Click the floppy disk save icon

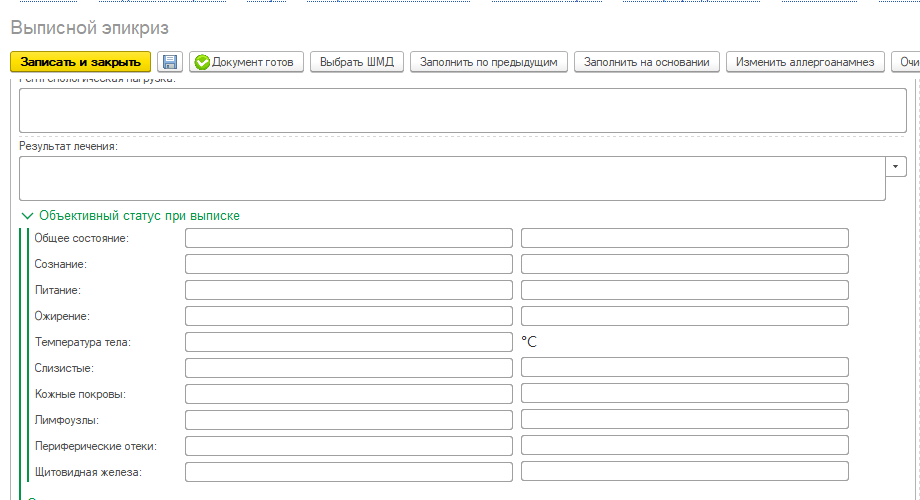coord(170,62)
